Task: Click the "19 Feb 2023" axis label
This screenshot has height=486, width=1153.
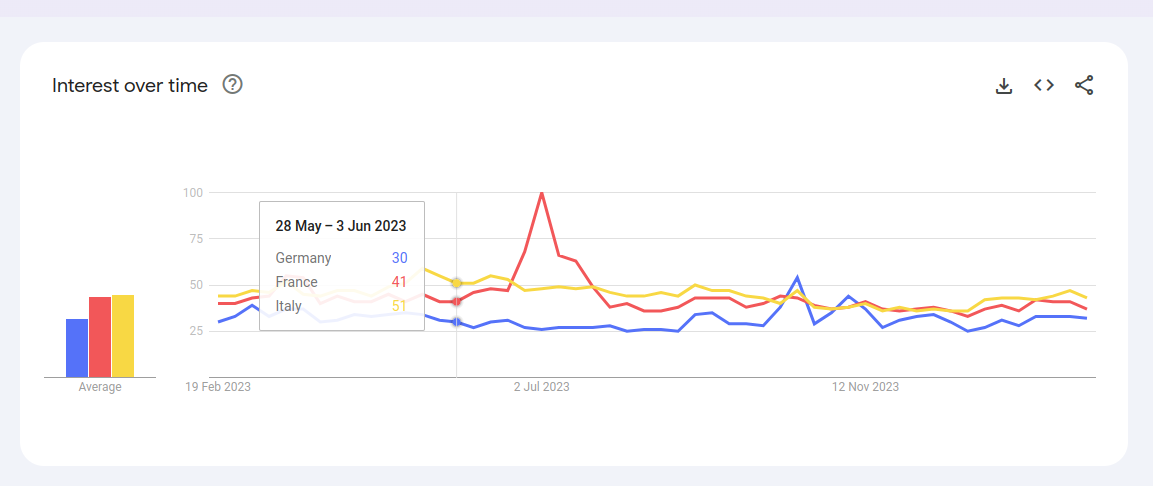Action: click(x=218, y=387)
